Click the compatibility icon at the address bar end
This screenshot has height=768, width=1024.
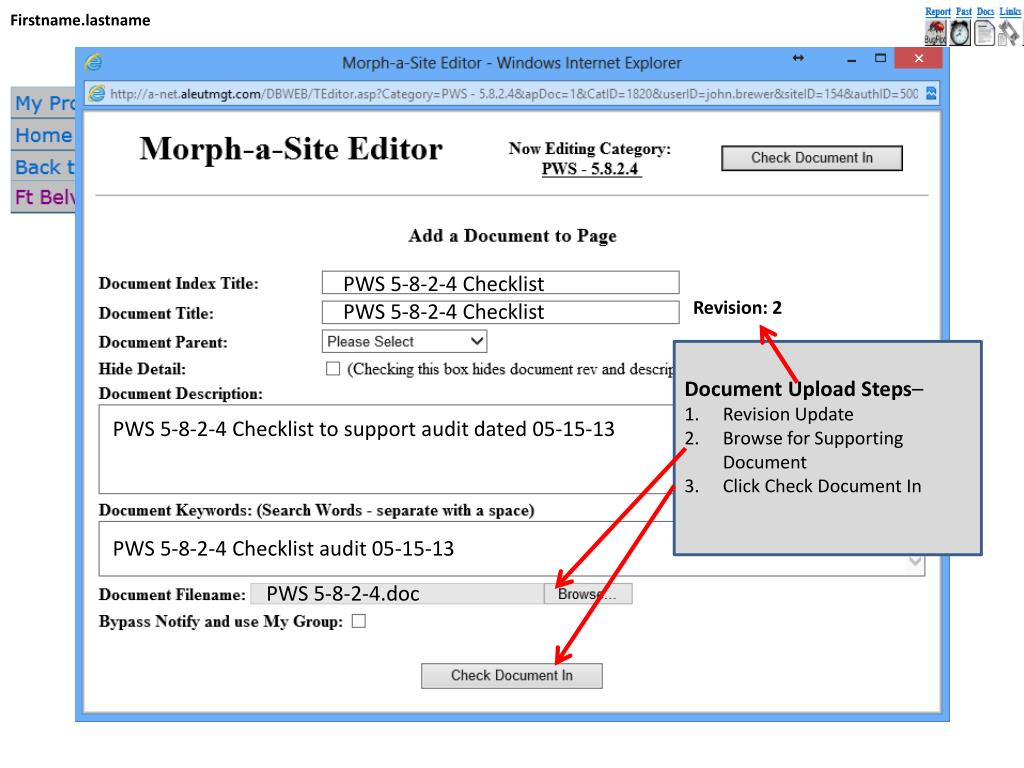click(x=931, y=93)
